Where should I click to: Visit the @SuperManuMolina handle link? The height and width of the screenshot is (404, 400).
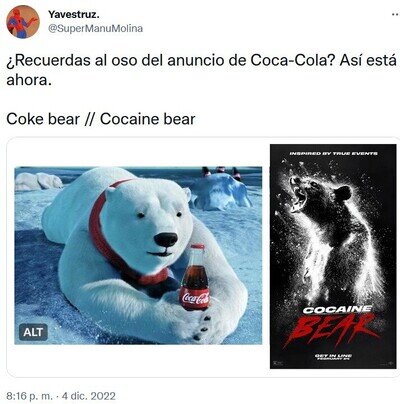pyautogui.click(x=95, y=28)
